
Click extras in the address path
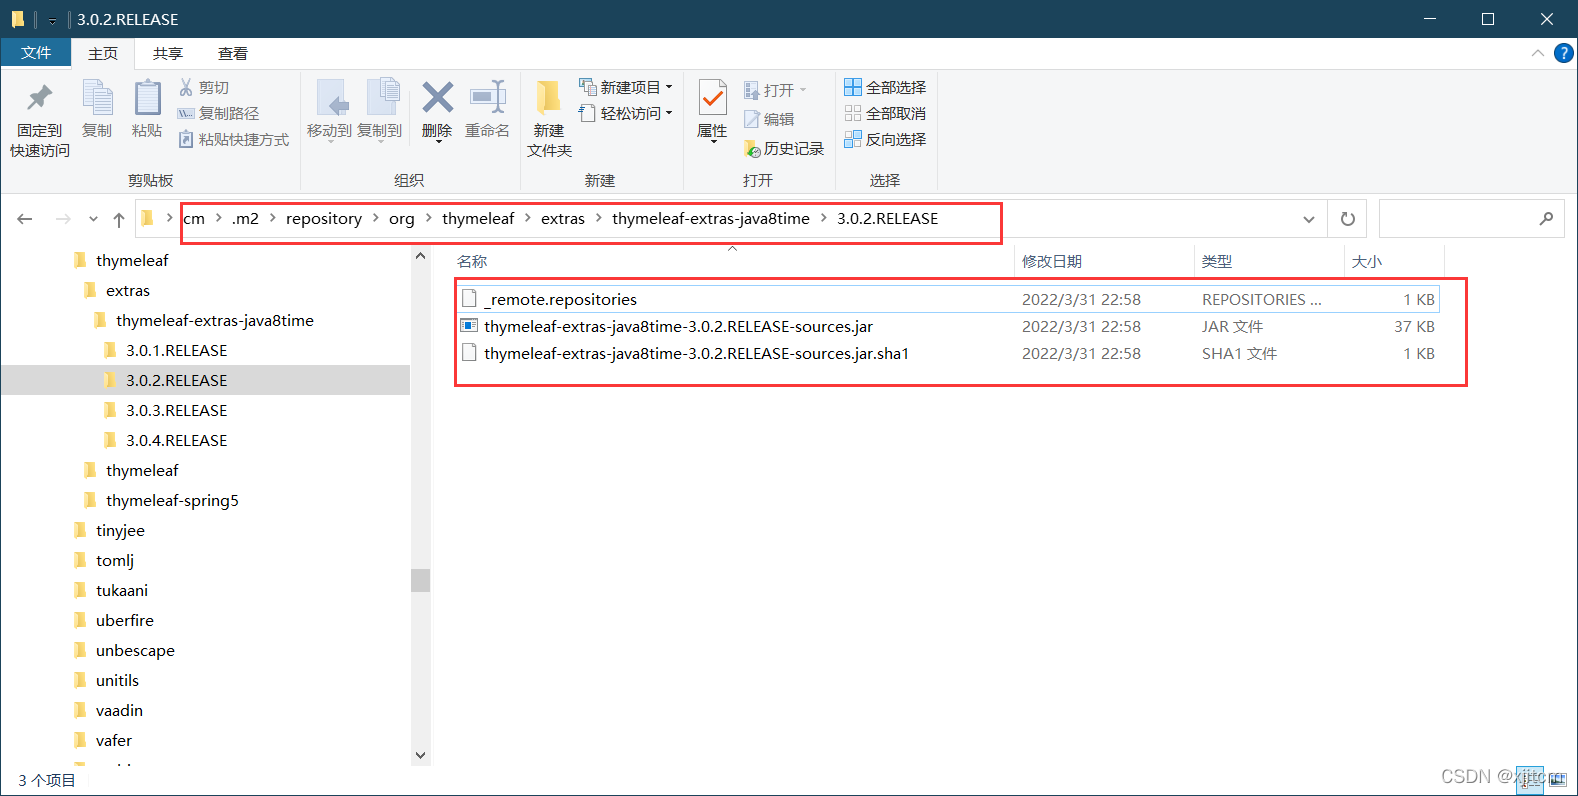click(563, 219)
